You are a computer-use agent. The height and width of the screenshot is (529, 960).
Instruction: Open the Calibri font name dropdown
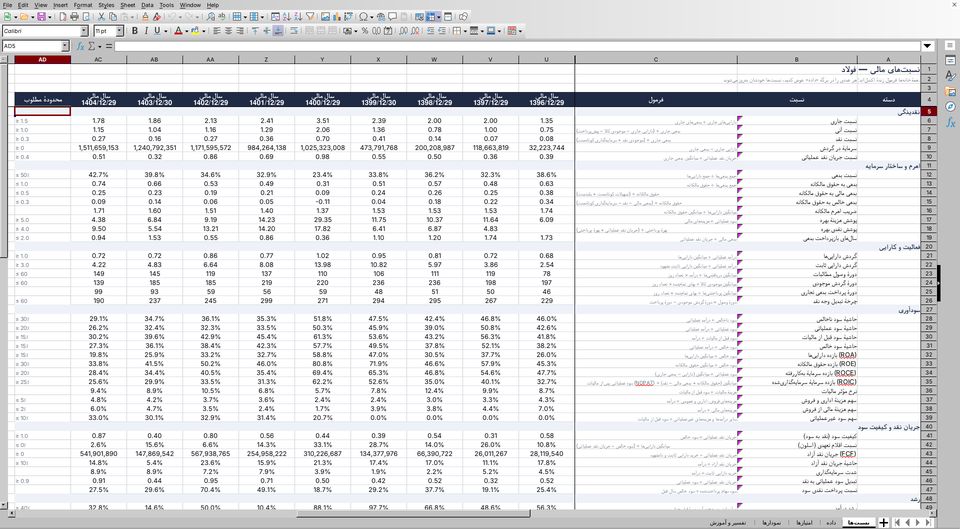[x=84, y=31]
